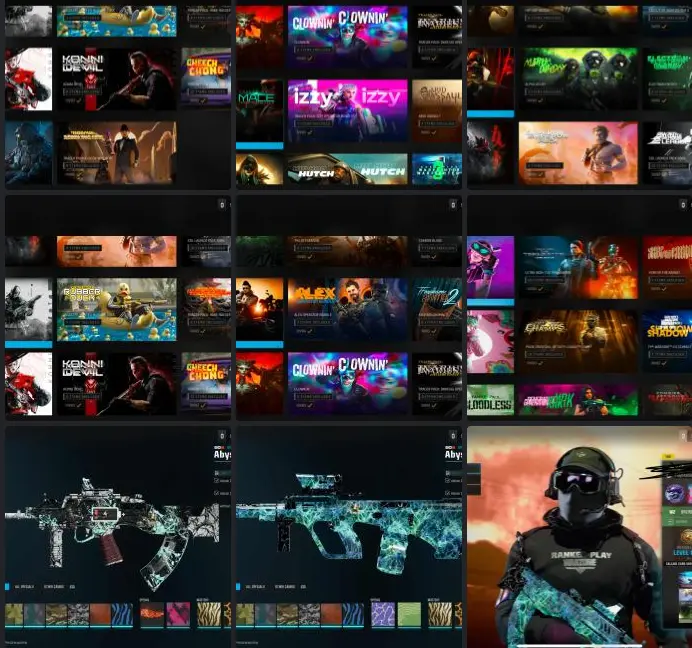Open the pink izzy operator bundle
This screenshot has width=692, height=648.
tap(347, 111)
